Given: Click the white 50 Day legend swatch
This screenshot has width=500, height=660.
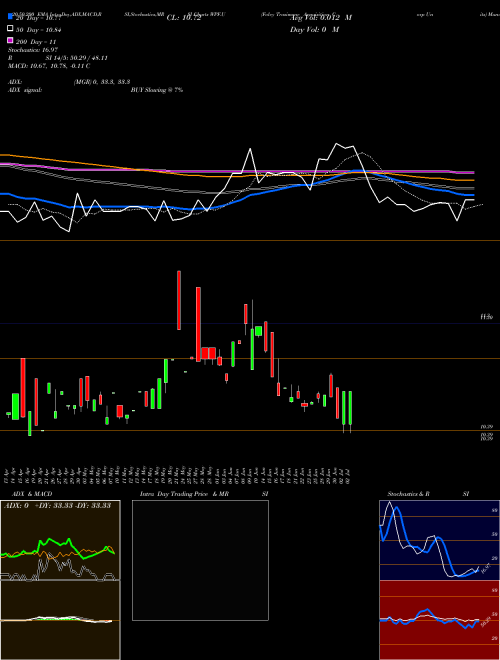Looking at the screenshot, I should [10, 29].
